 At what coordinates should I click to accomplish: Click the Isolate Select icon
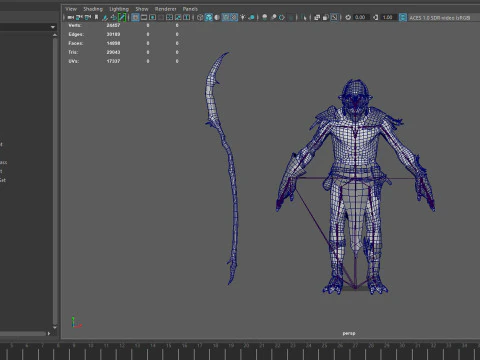tap(304, 17)
